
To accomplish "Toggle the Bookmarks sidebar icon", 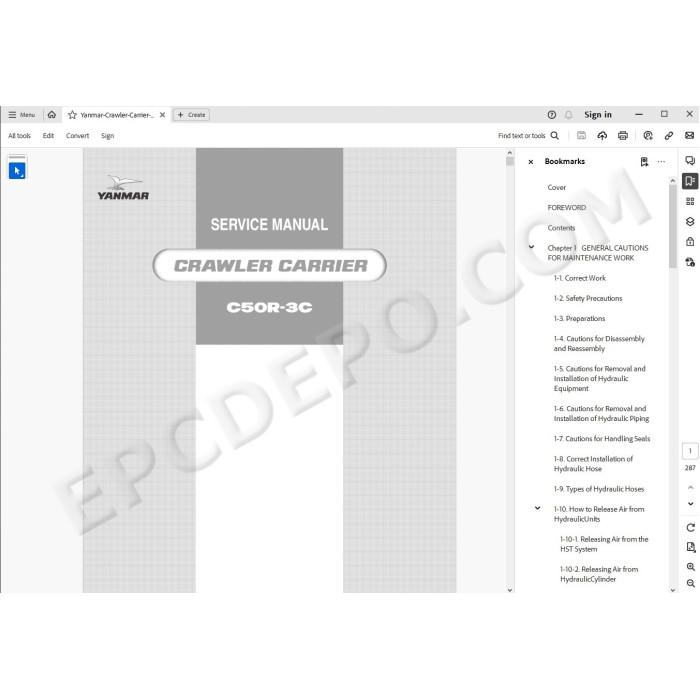I will (x=690, y=181).
